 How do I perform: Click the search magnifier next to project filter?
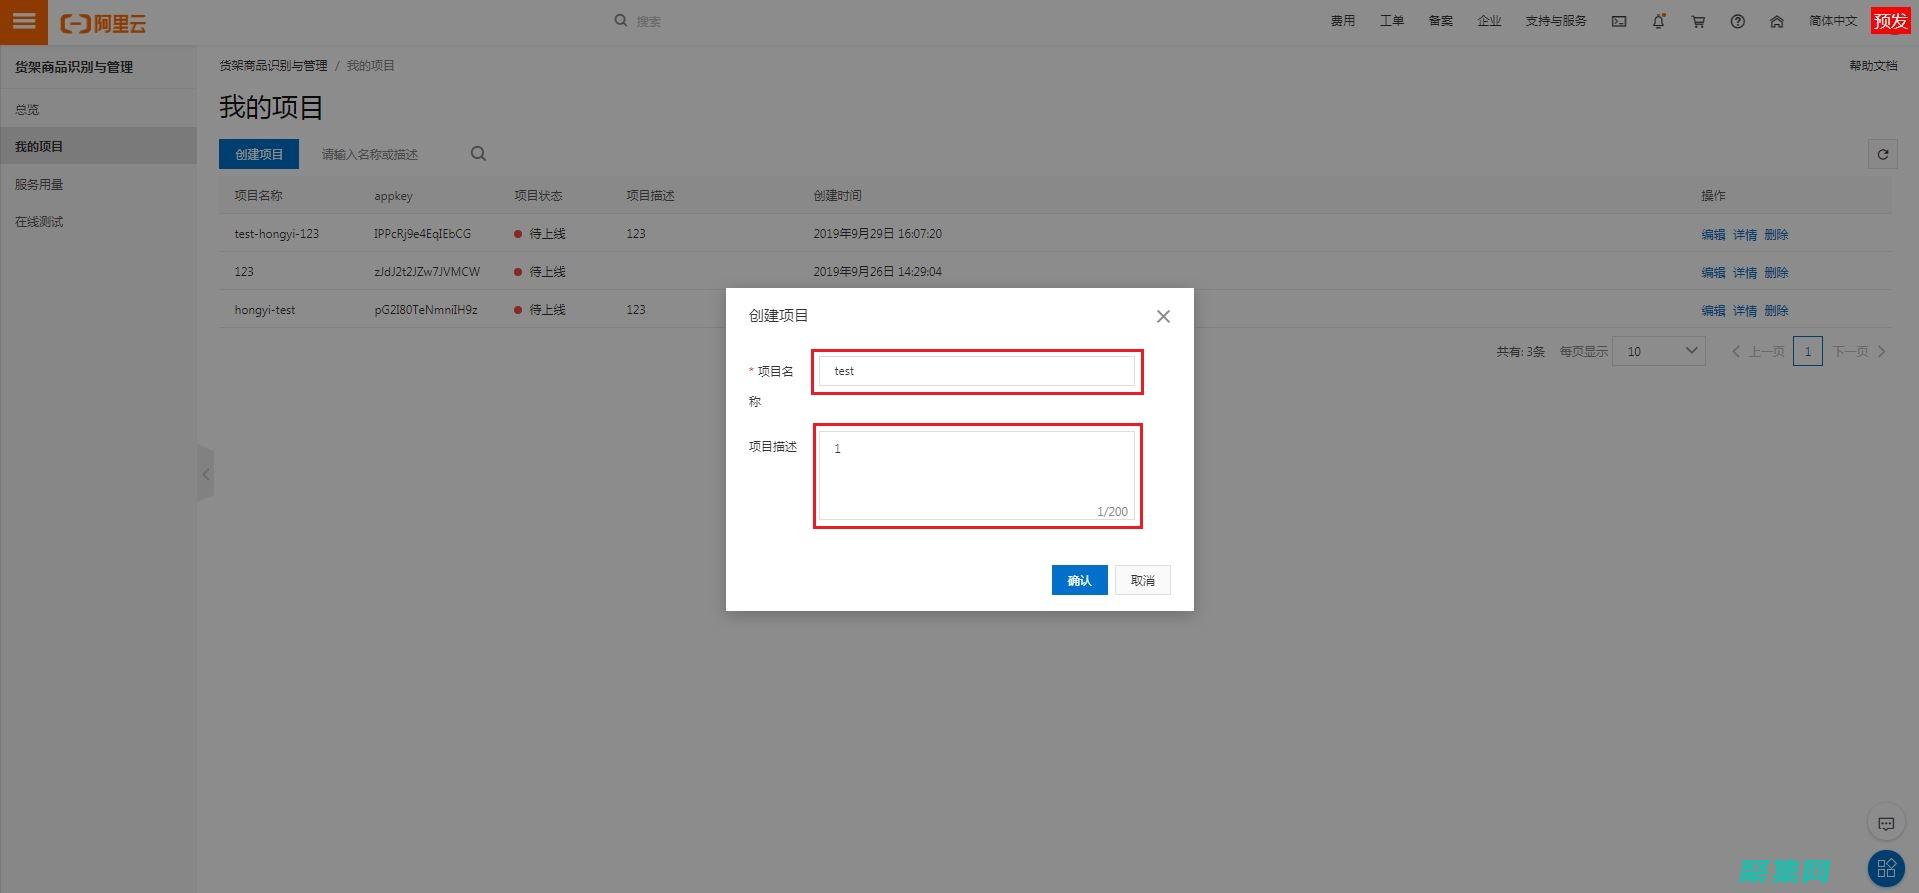point(478,154)
